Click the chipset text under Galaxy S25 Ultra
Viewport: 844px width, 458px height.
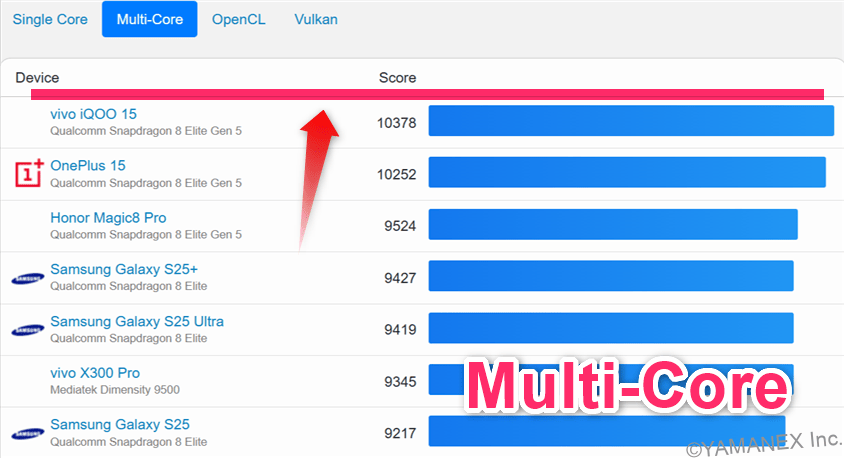(x=129, y=339)
